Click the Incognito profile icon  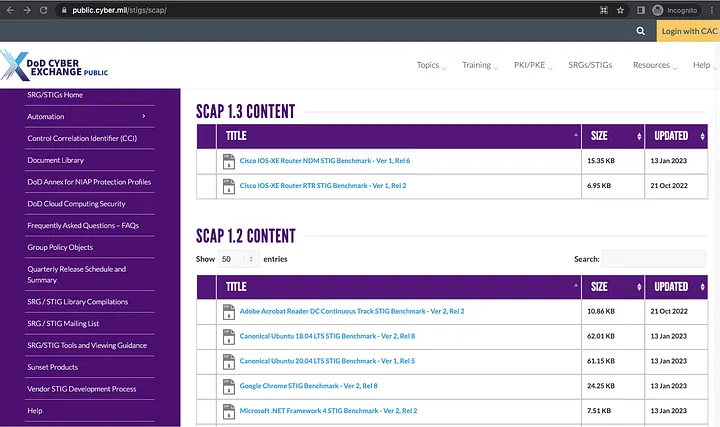click(x=658, y=10)
